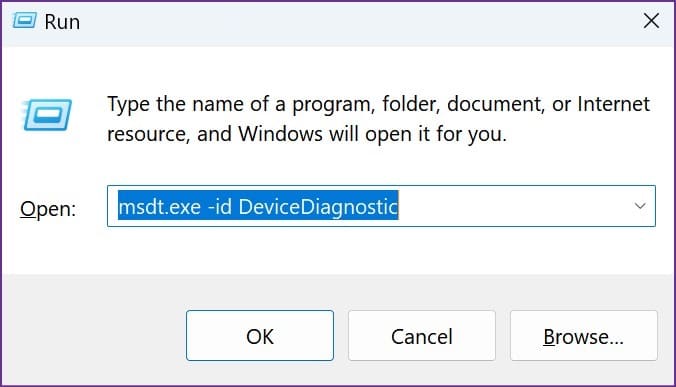Click the small Run icon in title bar
Screen dimensions: 676x387
point(24,20)
